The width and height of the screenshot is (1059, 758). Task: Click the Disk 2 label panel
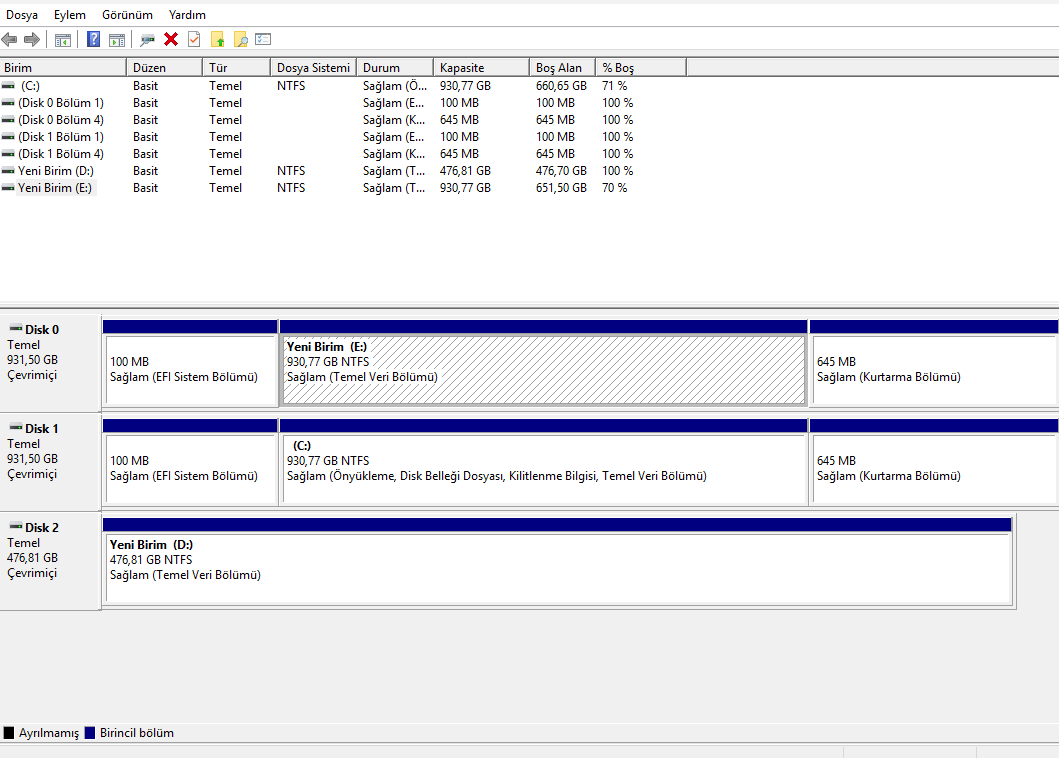click(x=50, y=558)
